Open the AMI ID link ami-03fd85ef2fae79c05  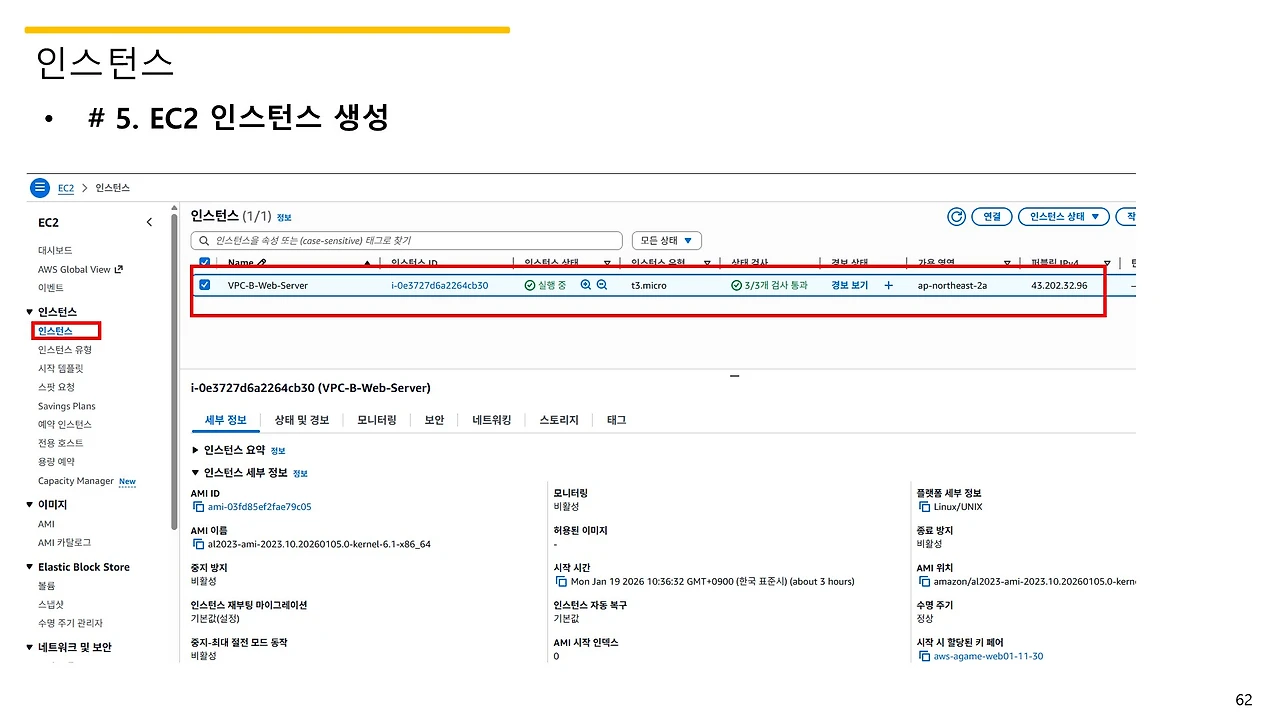260,507
